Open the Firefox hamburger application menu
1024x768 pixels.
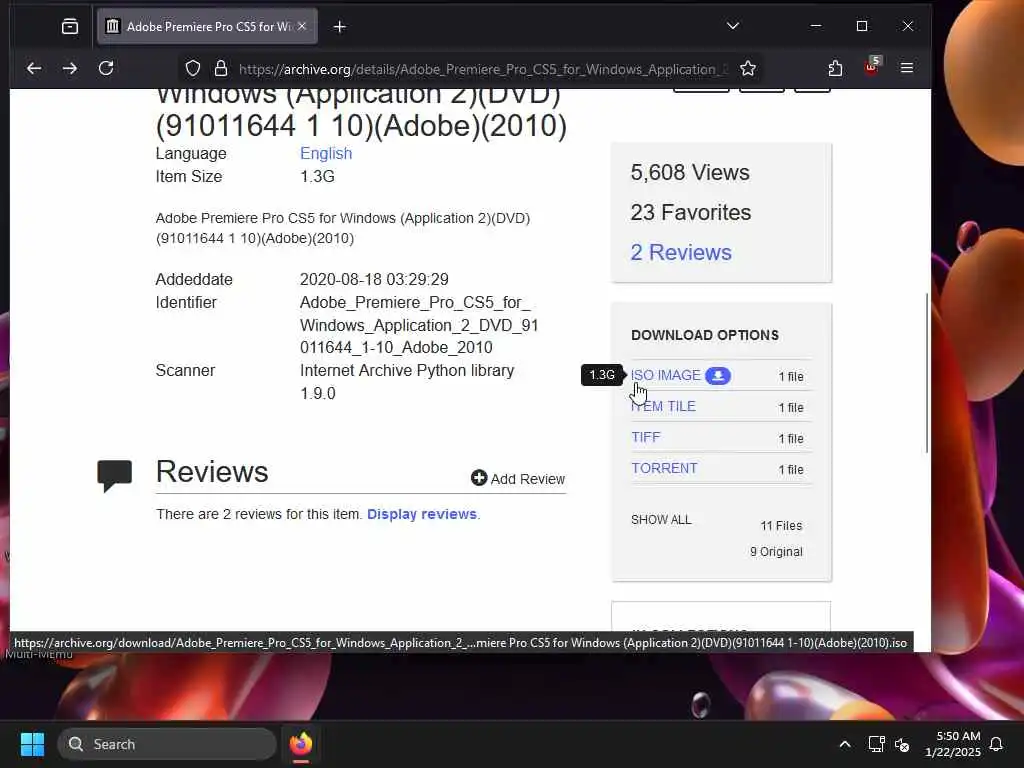click(x=906, y=68)
